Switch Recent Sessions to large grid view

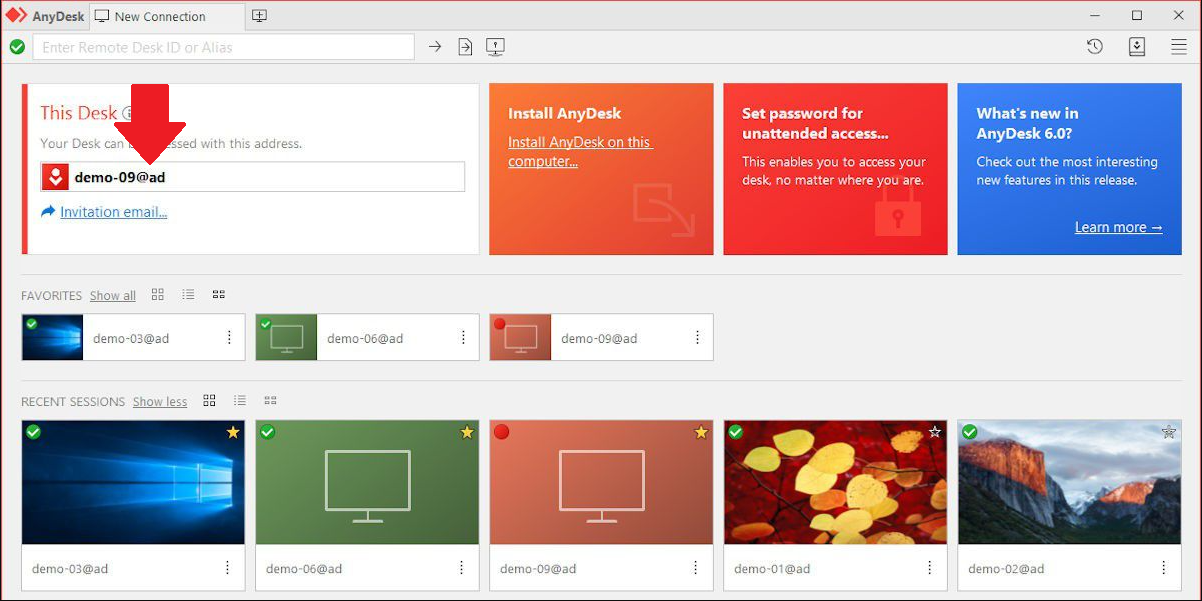(x=209, y=400)
